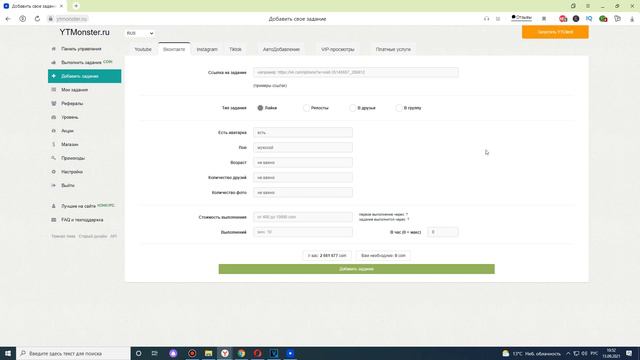Click the Windows taskbar search box

coord(73,353)
